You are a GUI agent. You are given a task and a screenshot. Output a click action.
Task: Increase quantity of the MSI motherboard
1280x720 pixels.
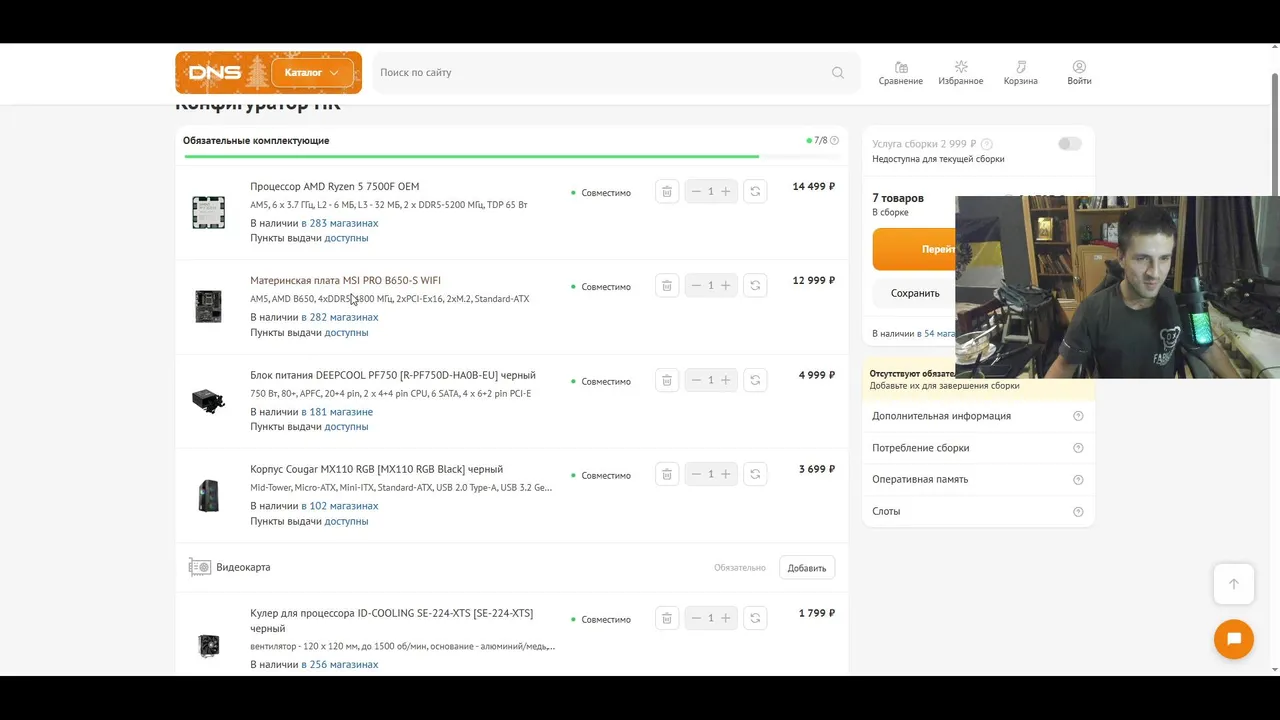coord(726,285)
